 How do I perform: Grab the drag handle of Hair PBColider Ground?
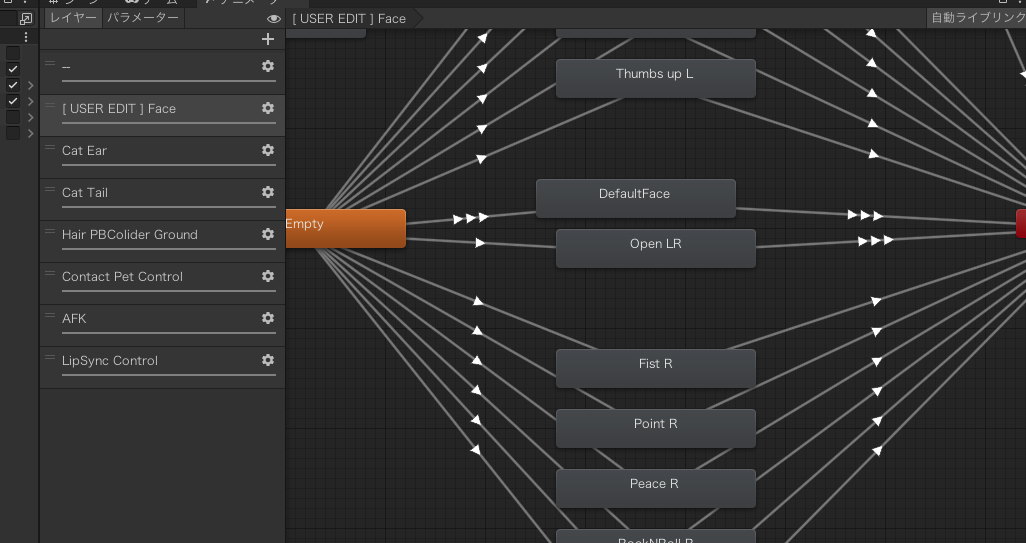[50, 231]
